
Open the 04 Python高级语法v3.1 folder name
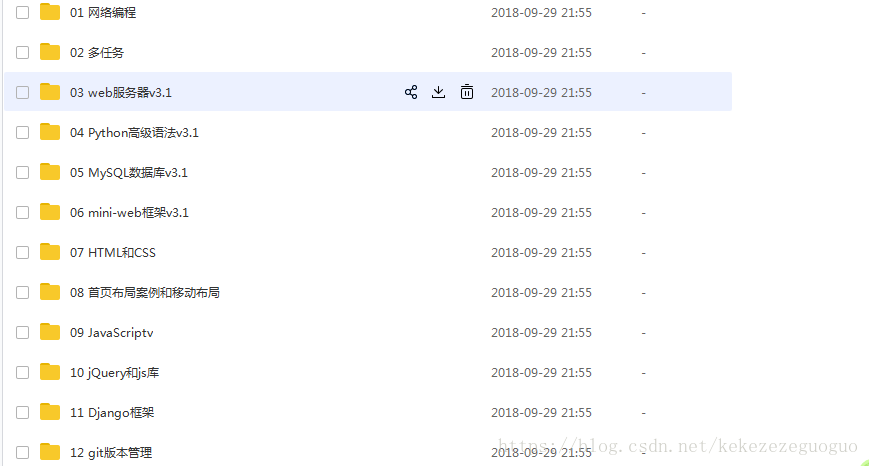click(x=134, y=133)
